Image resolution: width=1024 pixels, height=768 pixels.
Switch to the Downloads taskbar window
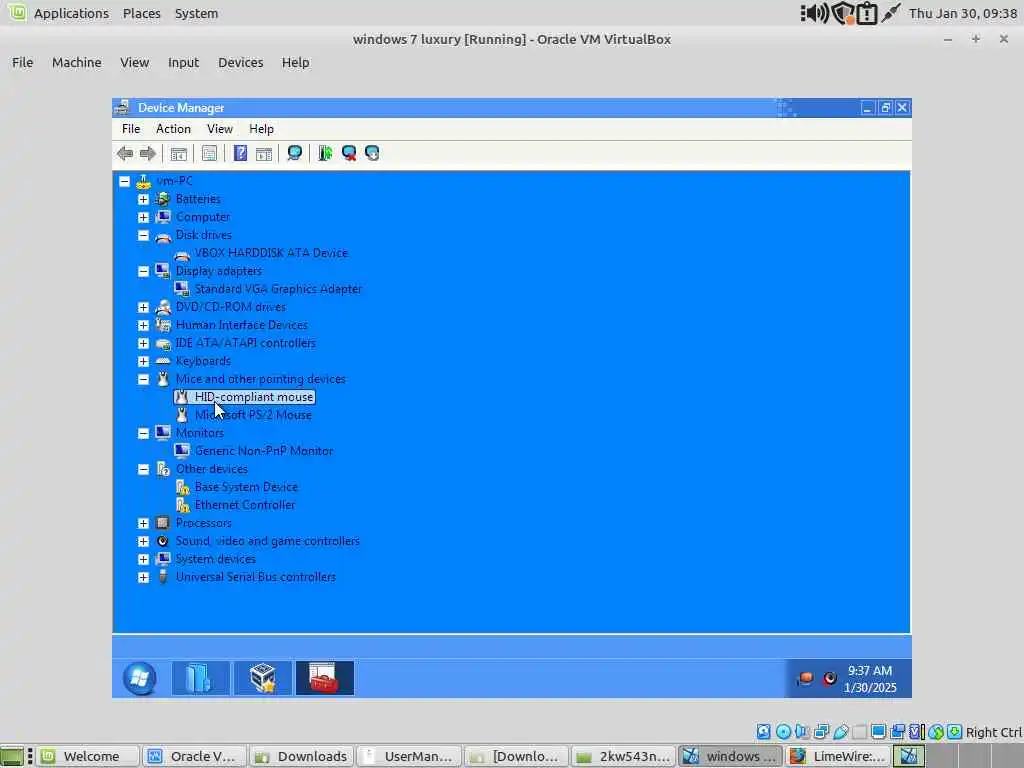click(x=302, y=756)
